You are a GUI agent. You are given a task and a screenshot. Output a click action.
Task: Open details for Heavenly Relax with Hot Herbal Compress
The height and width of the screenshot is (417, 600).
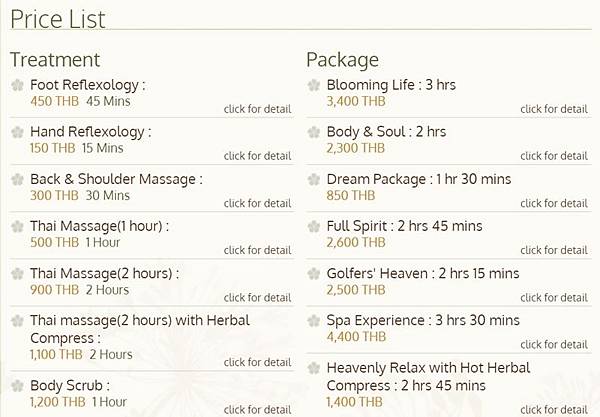pyautogui.click(x=554, y=409)
